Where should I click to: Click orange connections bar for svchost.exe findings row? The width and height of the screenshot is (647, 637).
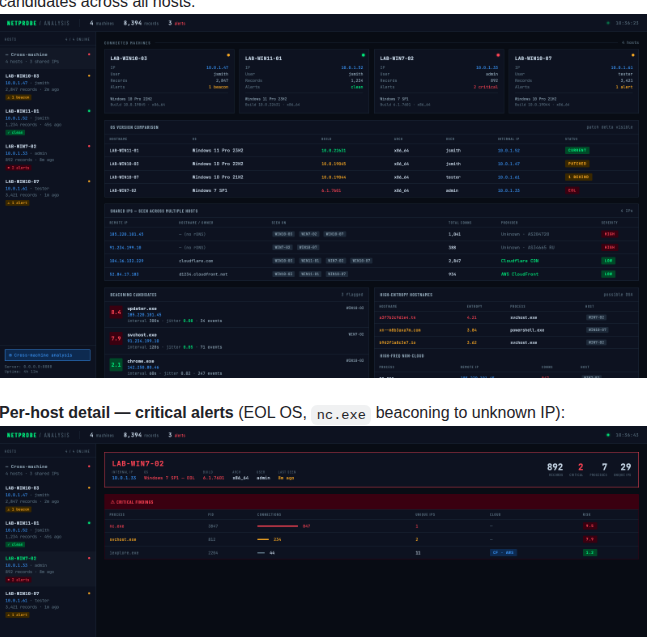click(263, 539)
